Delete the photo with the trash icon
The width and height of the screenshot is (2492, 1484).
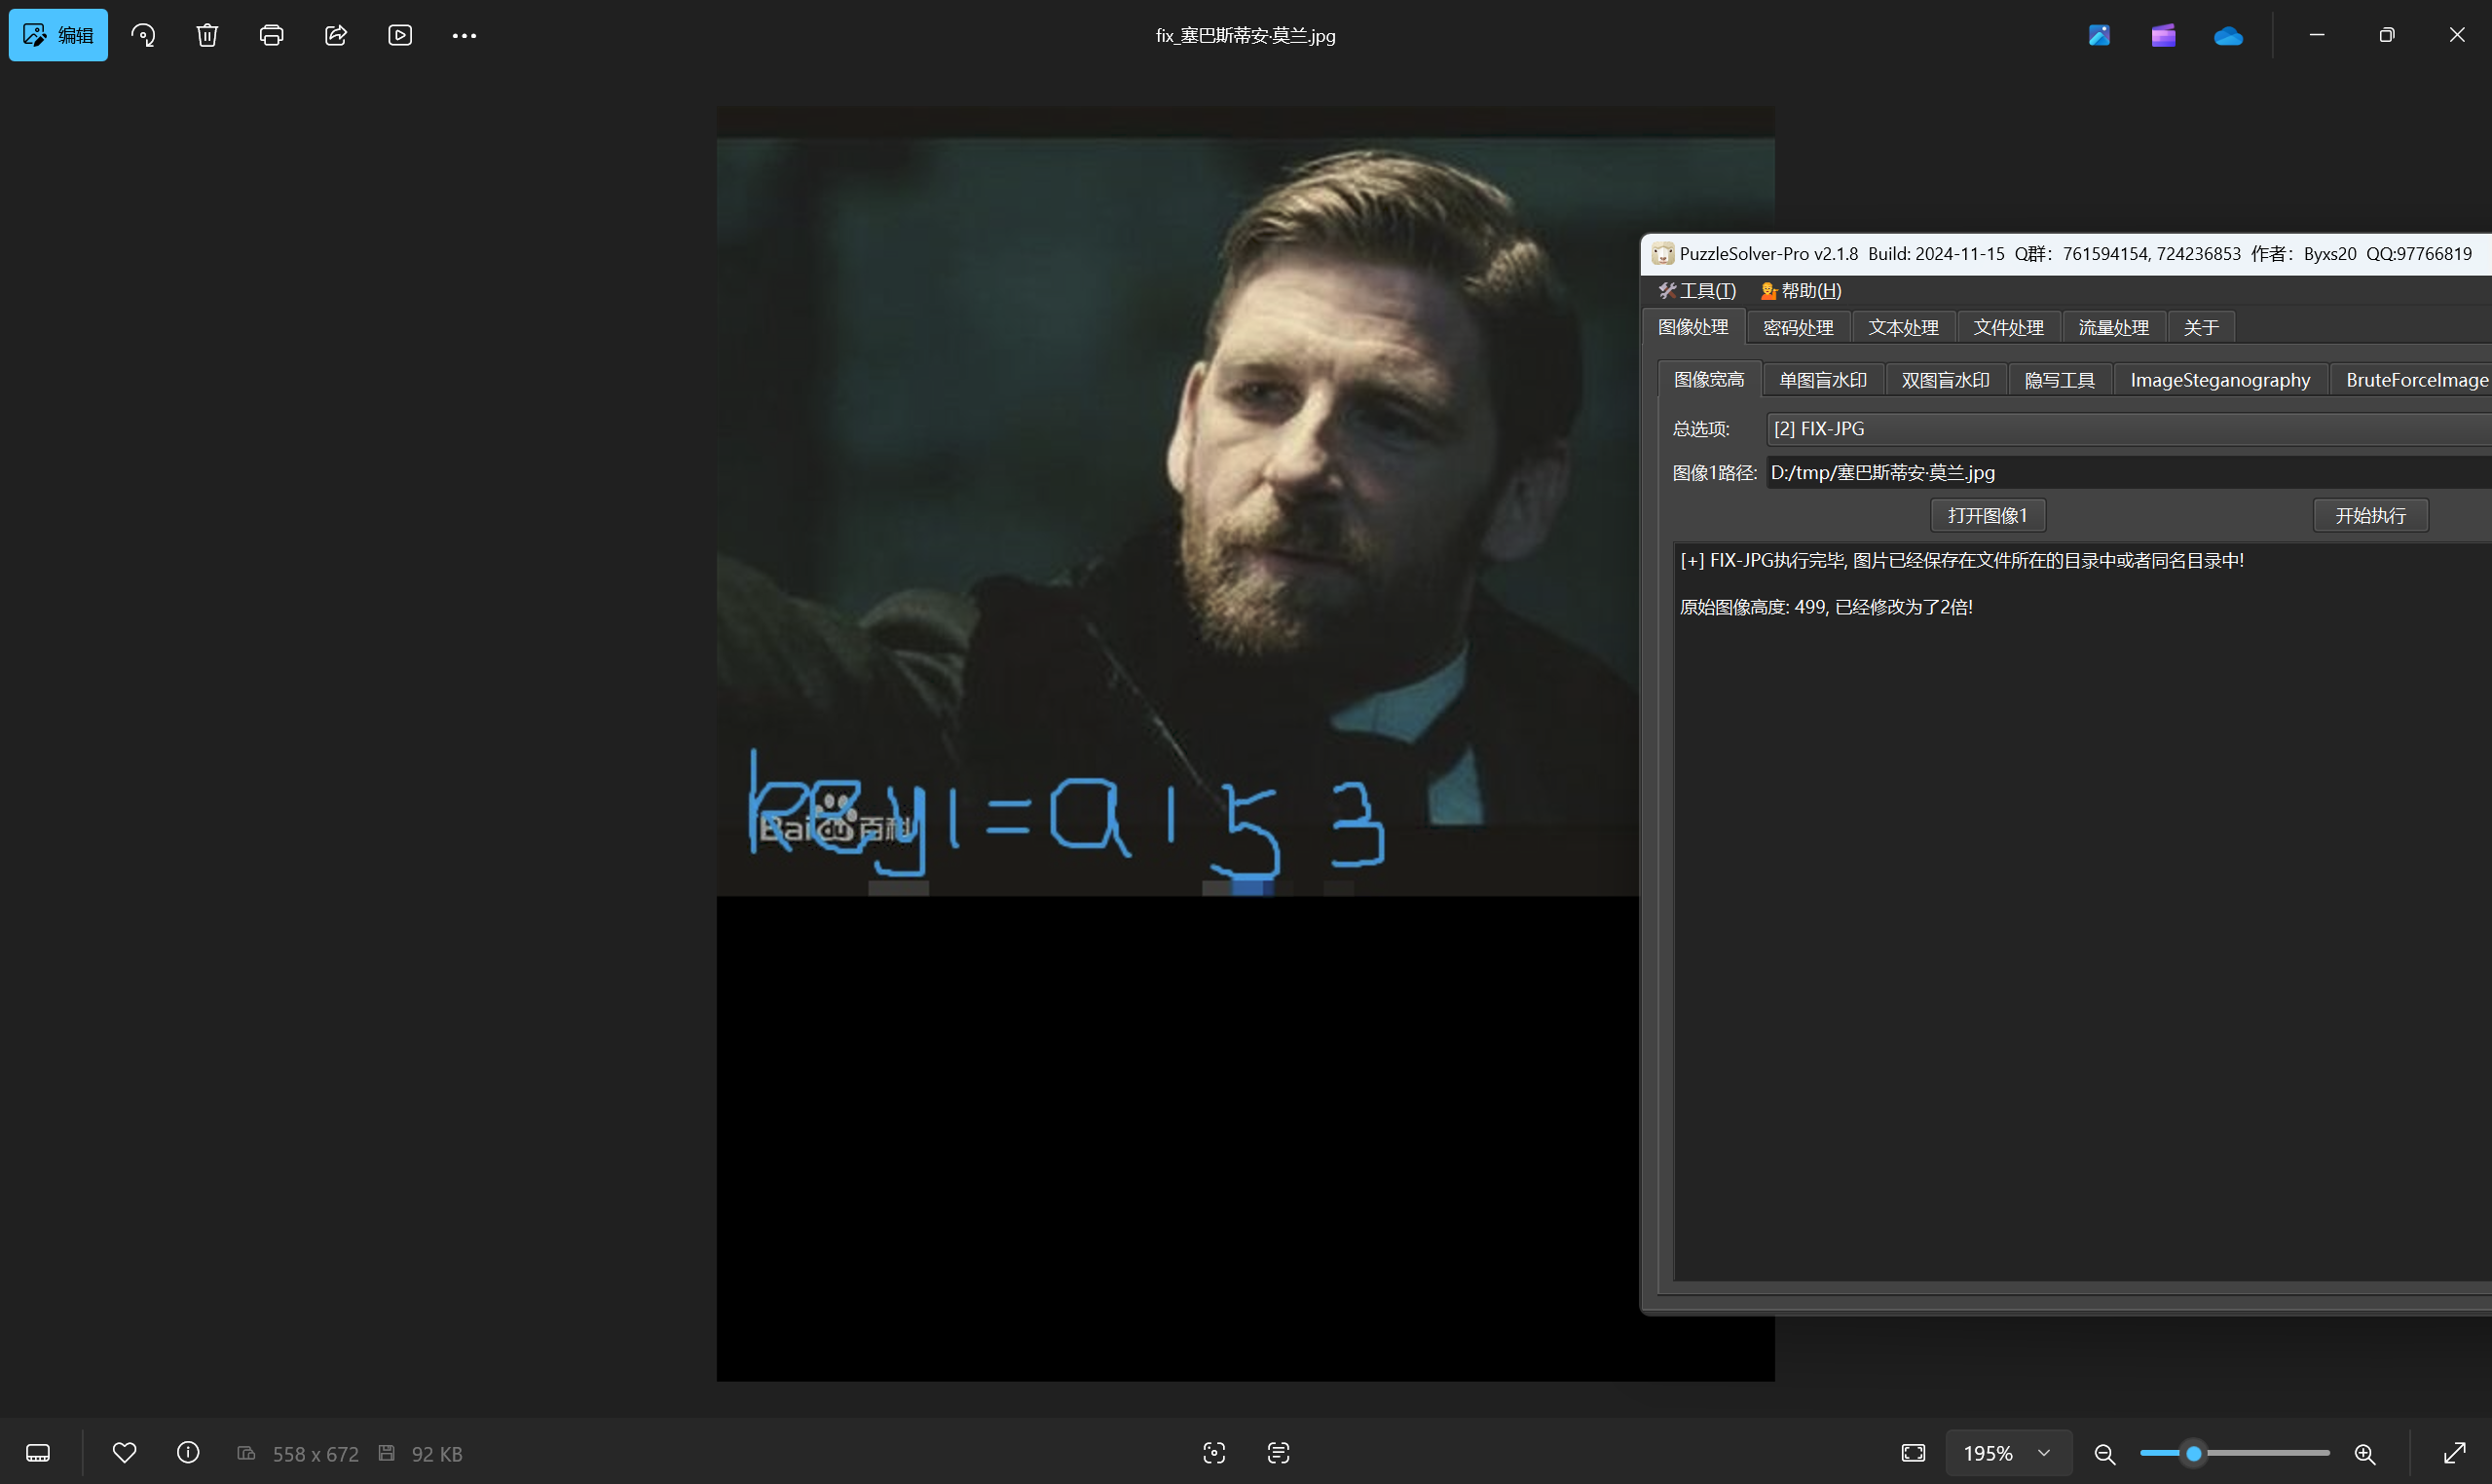pos(207,35)
